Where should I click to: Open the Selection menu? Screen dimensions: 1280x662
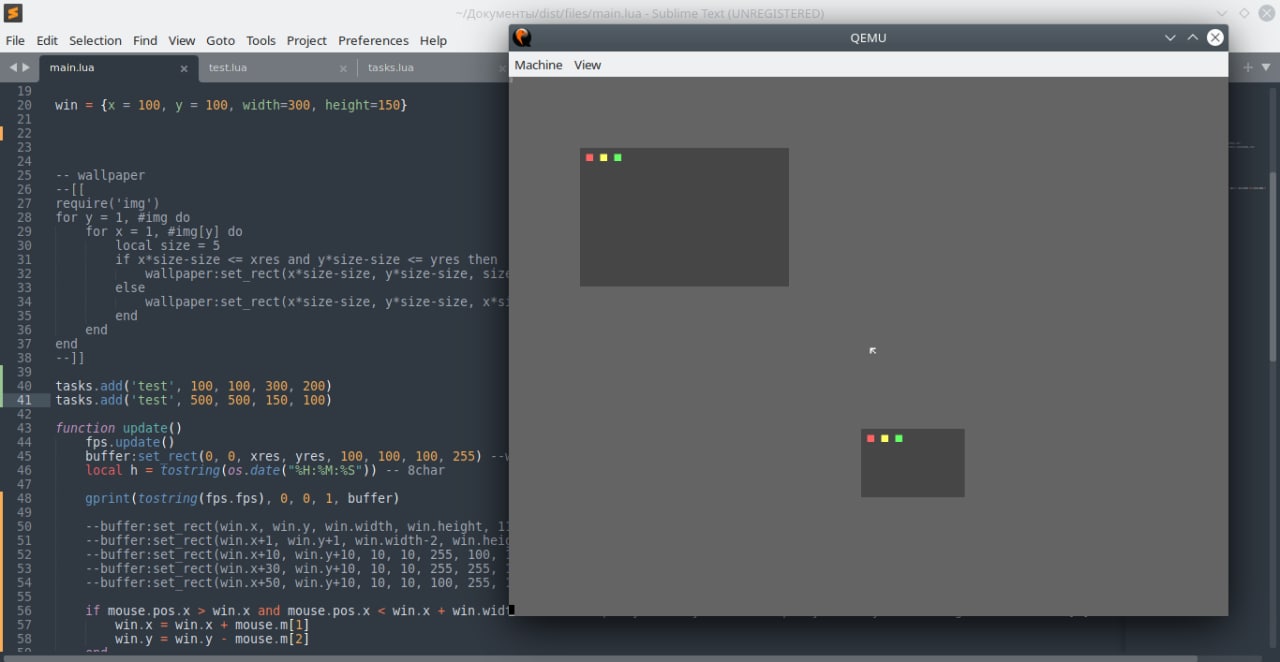point(95,41)
